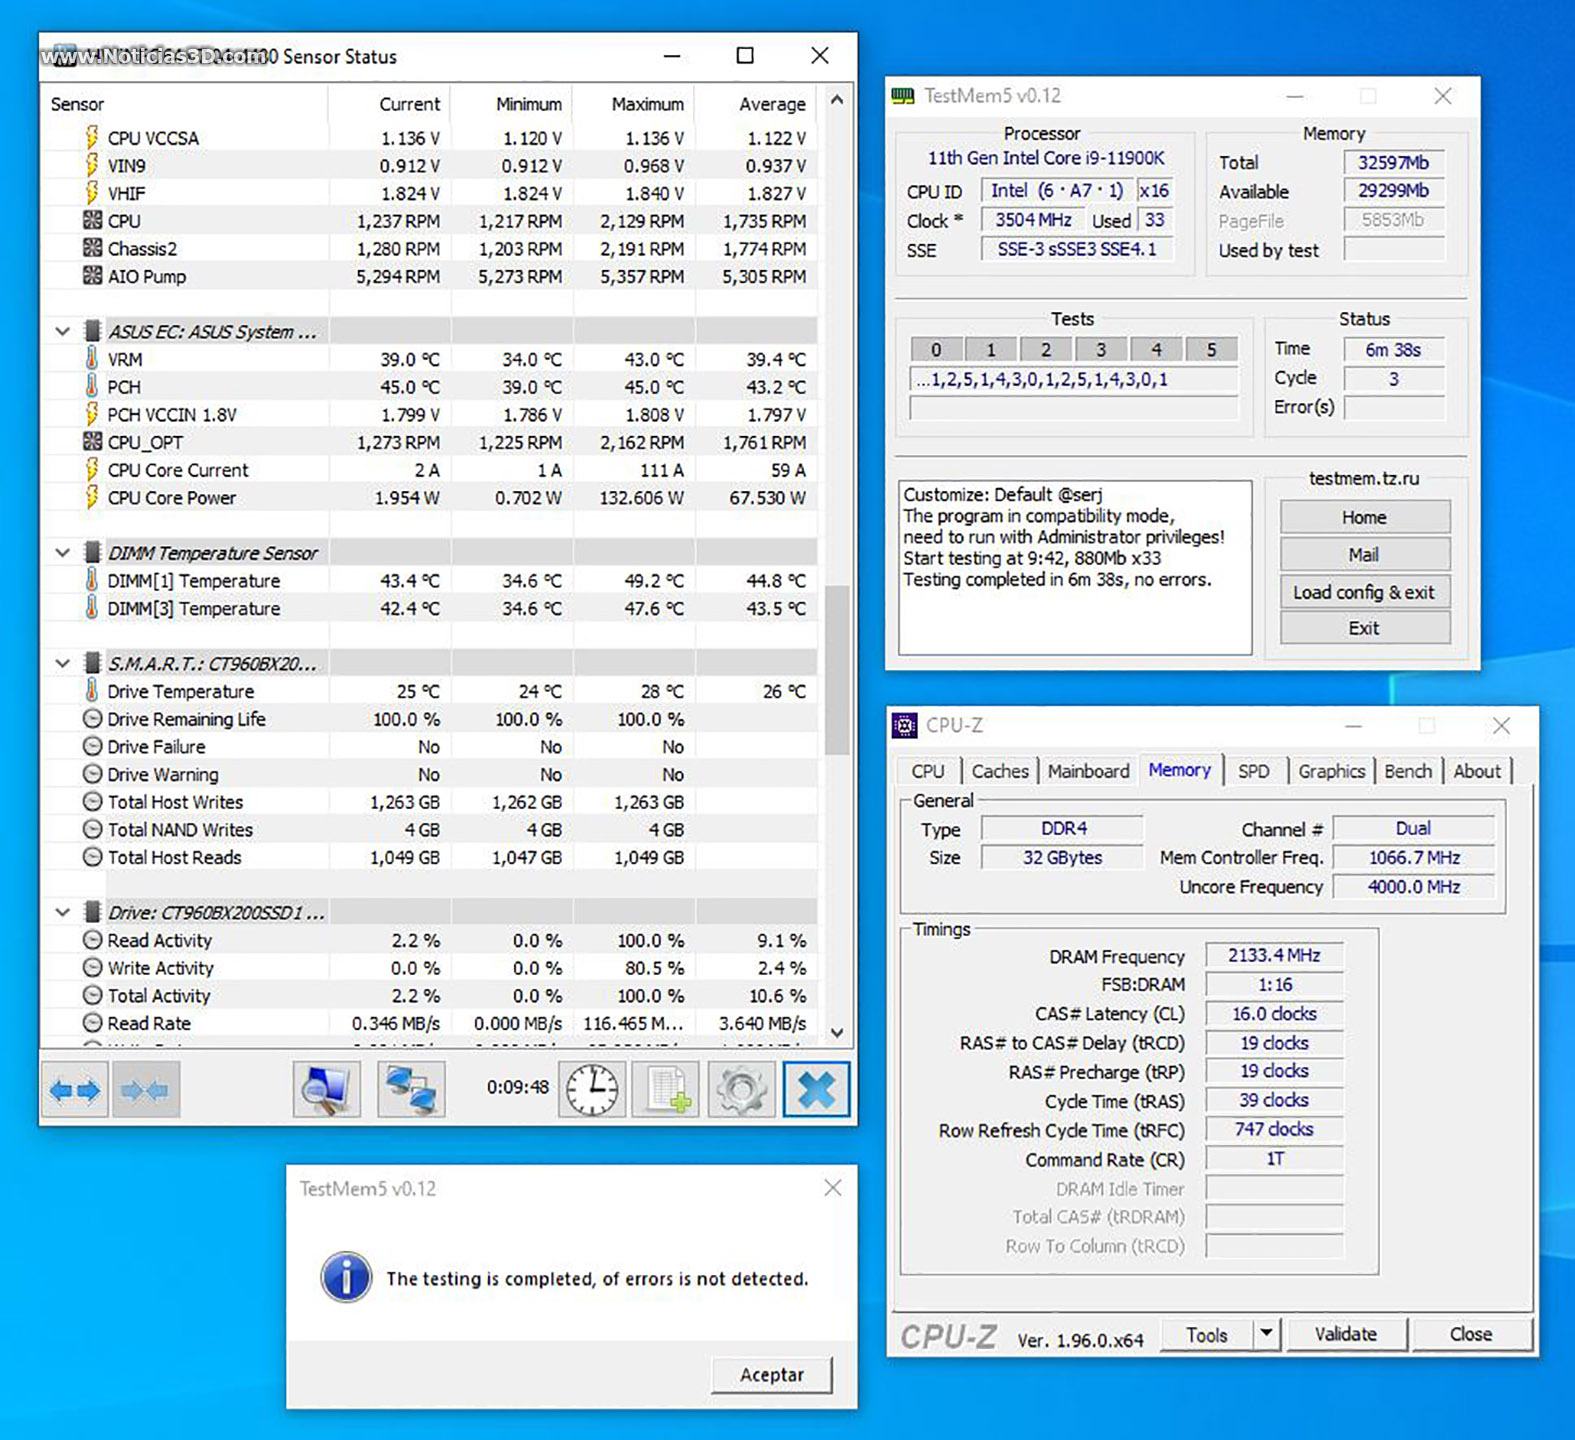Click the sensor list vertical scrollbar thumb
Image resolution: width=1575 pixels, height=1440 pixels.
click(x=838, y=670)
